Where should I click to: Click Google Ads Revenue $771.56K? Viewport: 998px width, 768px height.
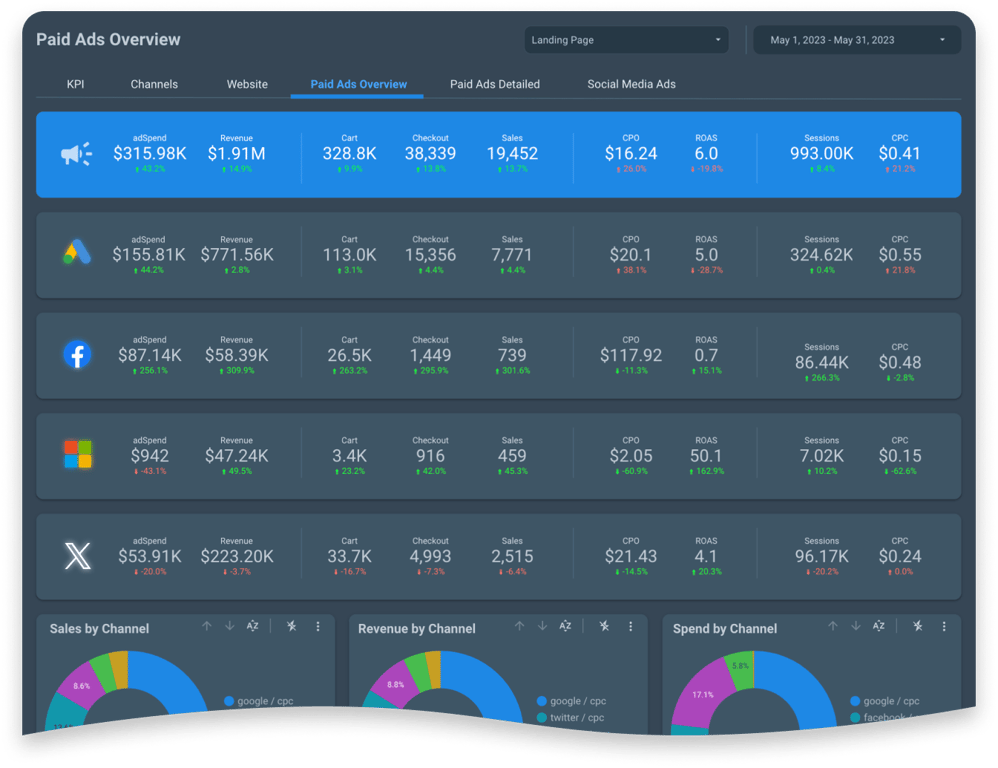(237, 255)
